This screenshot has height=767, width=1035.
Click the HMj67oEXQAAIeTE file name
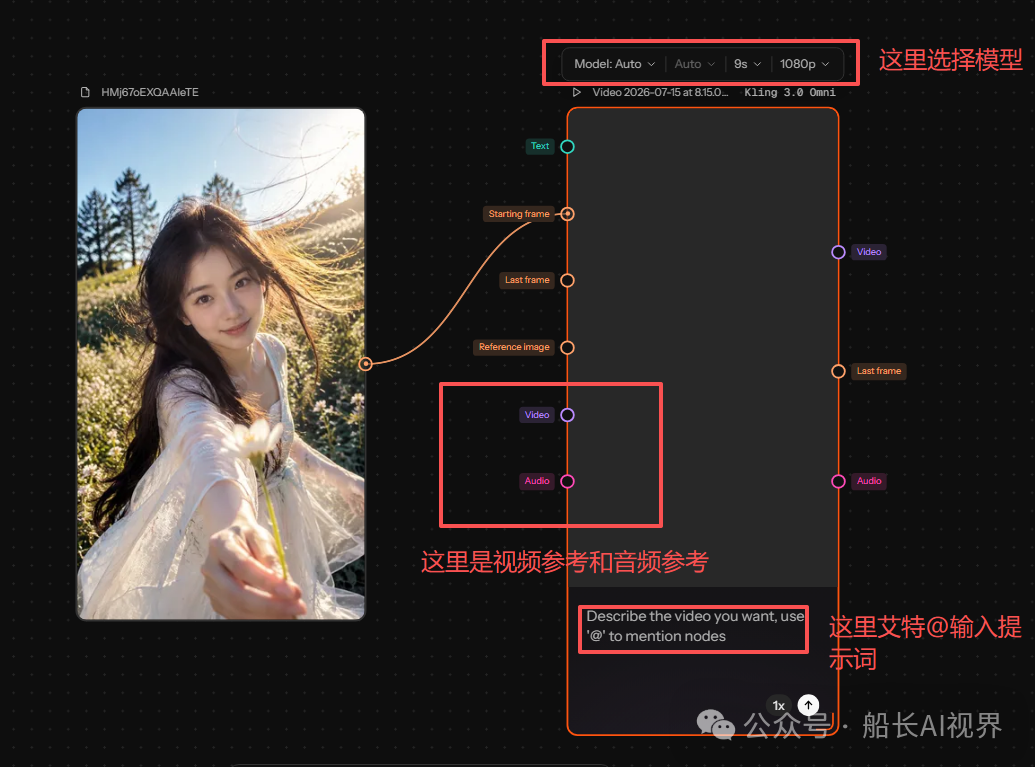(x=150, y=92)
